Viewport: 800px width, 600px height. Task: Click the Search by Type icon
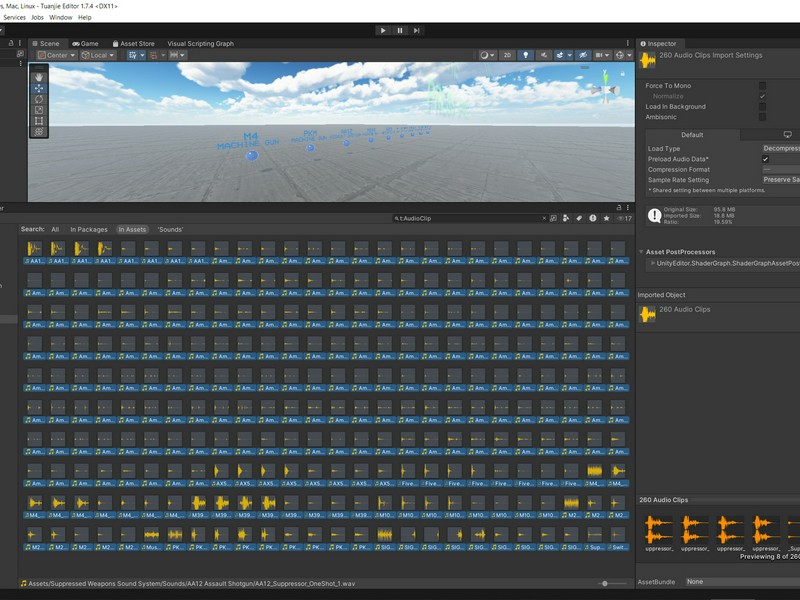[x=566, y=218]
